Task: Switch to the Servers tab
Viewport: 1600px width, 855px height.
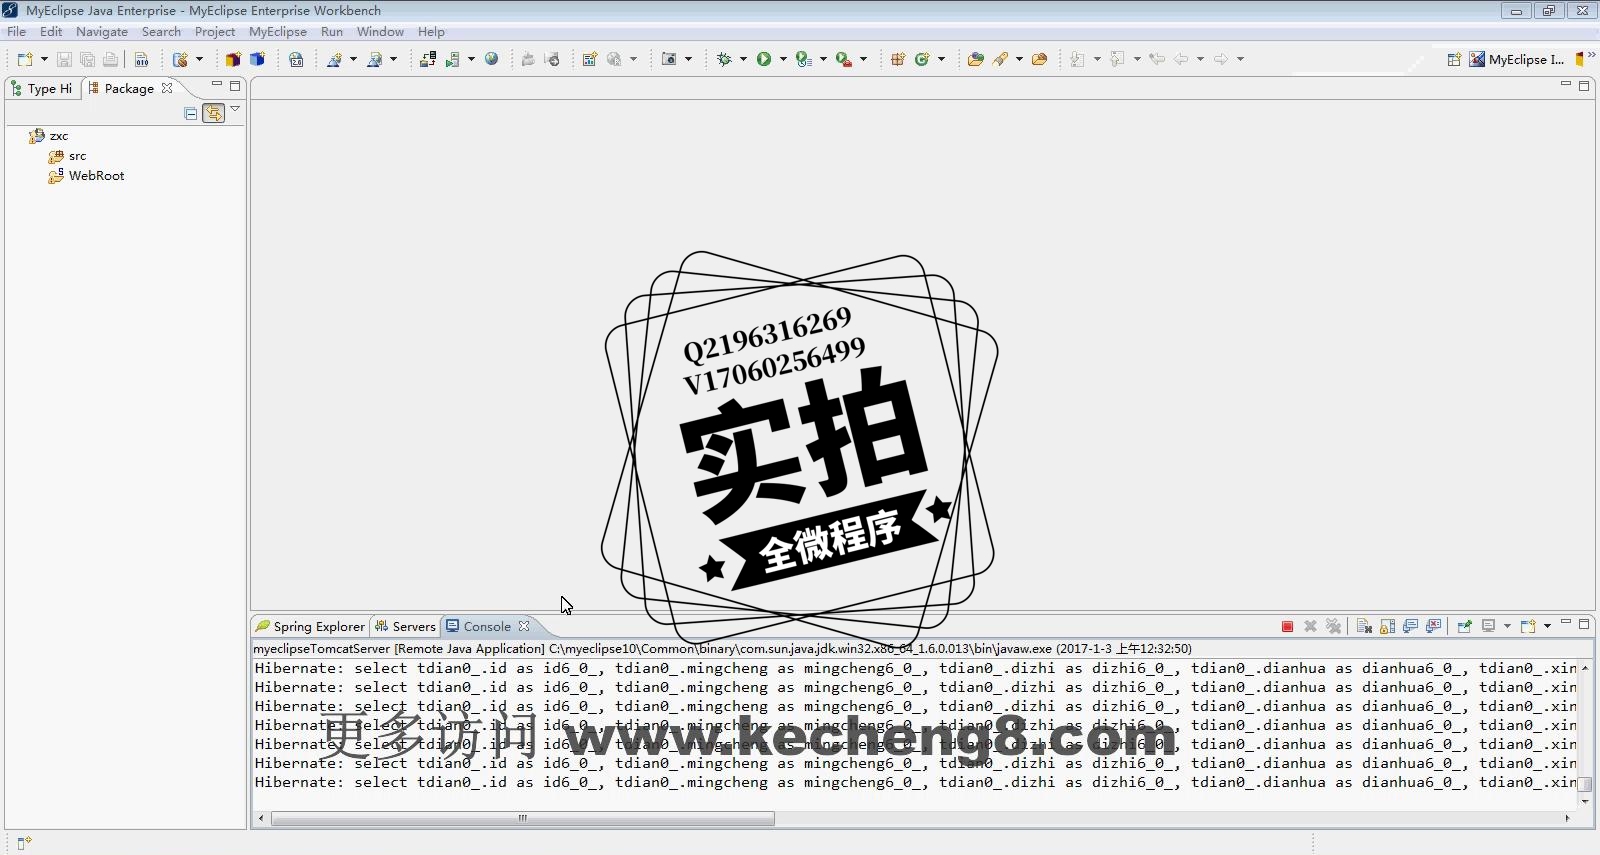Action: coord(405,626)
